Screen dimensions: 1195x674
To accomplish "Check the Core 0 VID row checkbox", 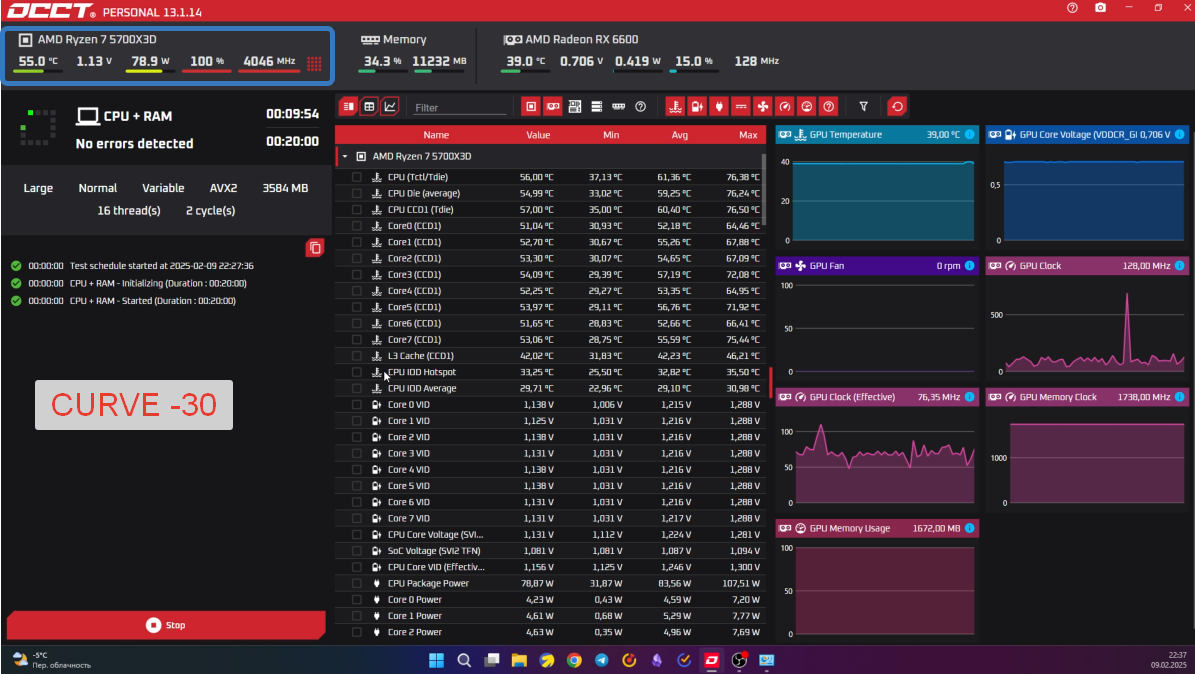I will tap(356, 404).
